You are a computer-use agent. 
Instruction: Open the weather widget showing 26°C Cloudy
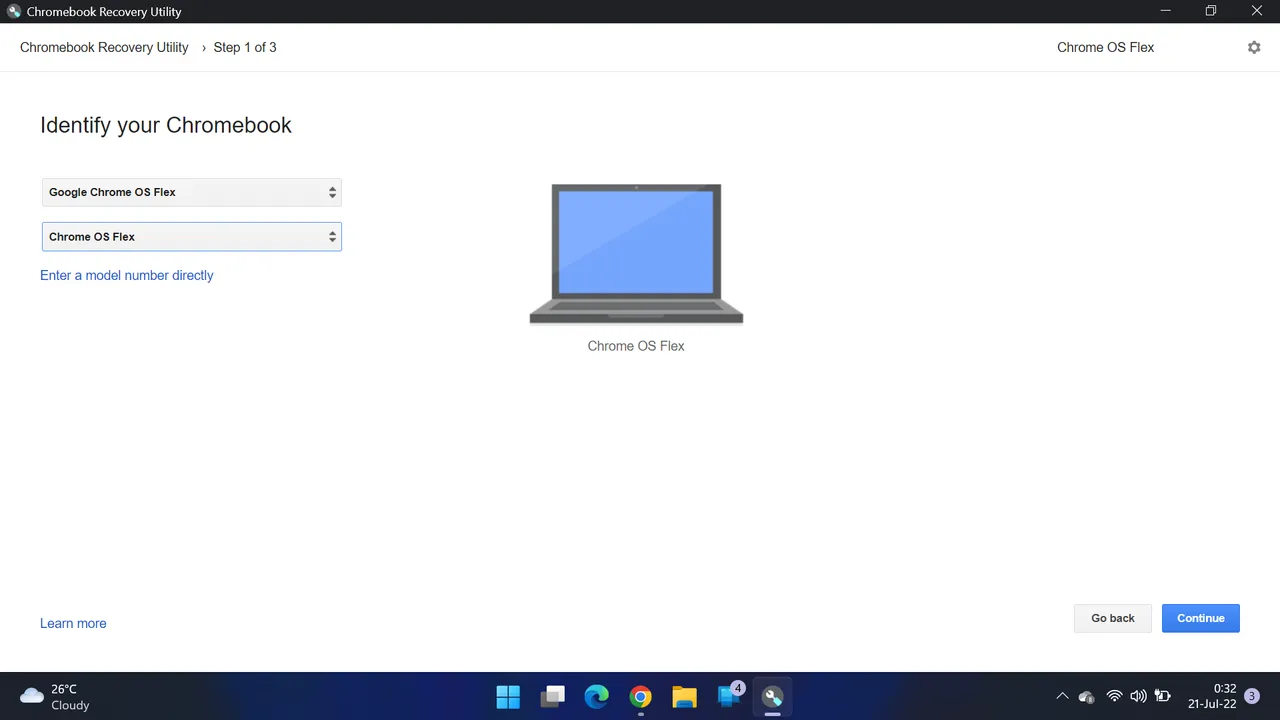[55, 696]
